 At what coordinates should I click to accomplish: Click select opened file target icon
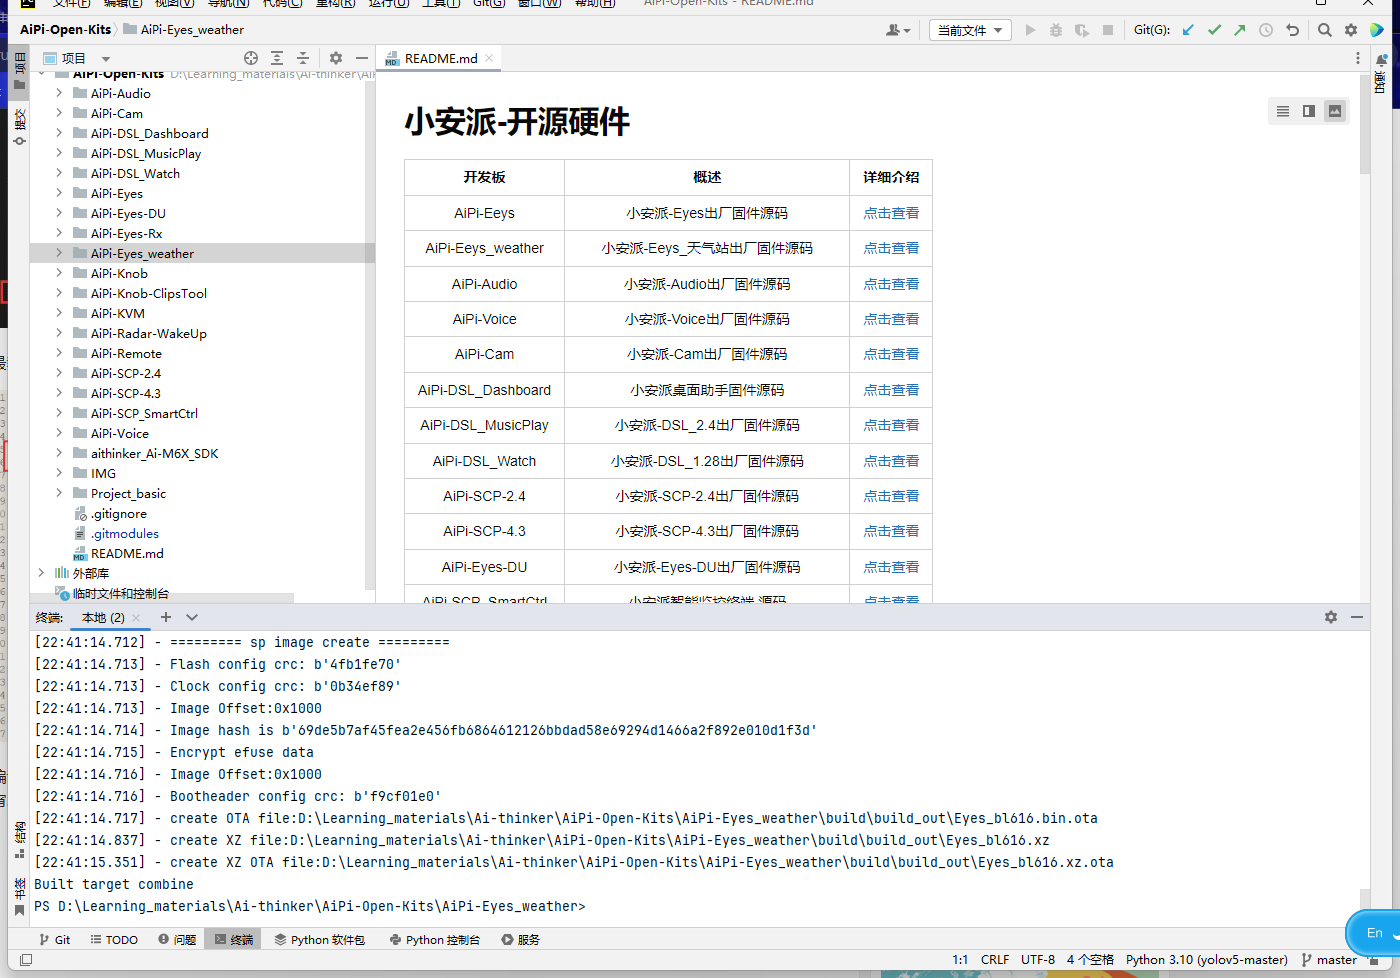coord(251,58)
